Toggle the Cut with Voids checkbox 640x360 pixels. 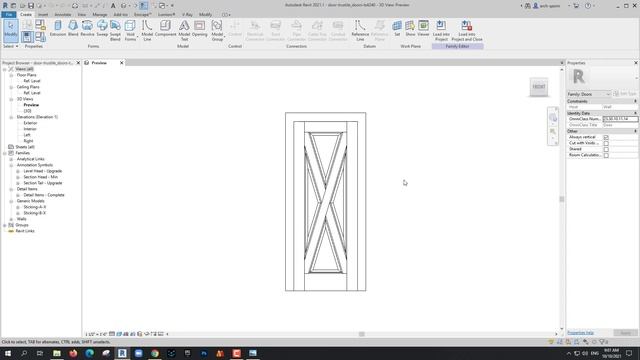pos(606,143)
